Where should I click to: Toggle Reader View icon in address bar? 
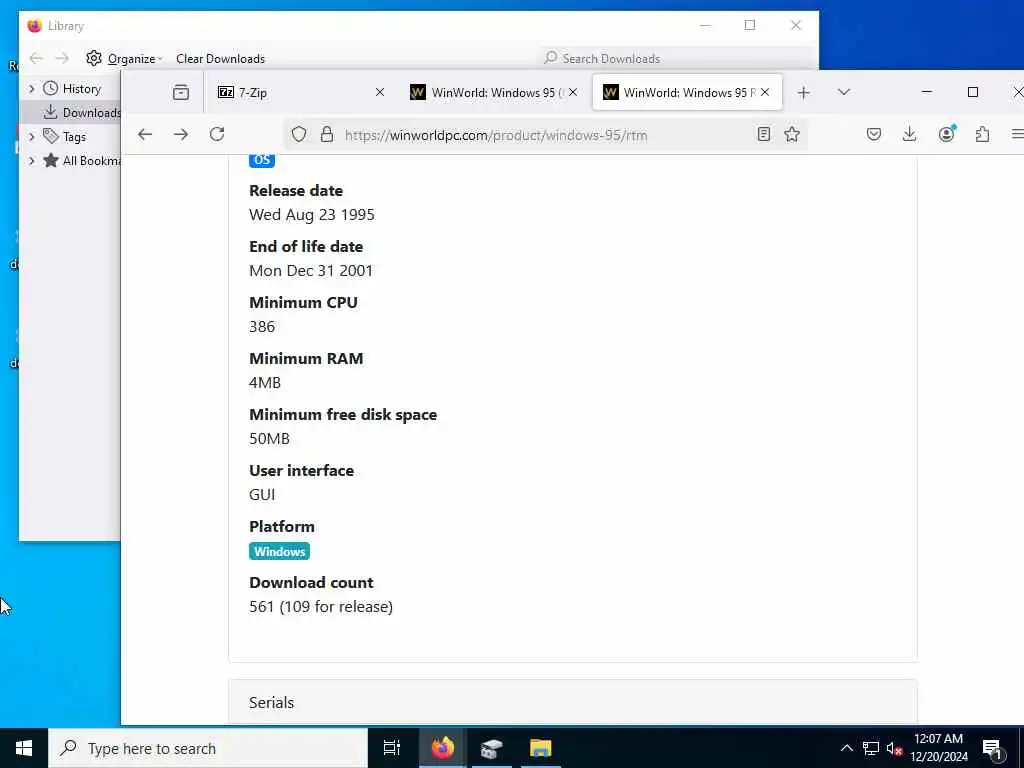[763, 135]
